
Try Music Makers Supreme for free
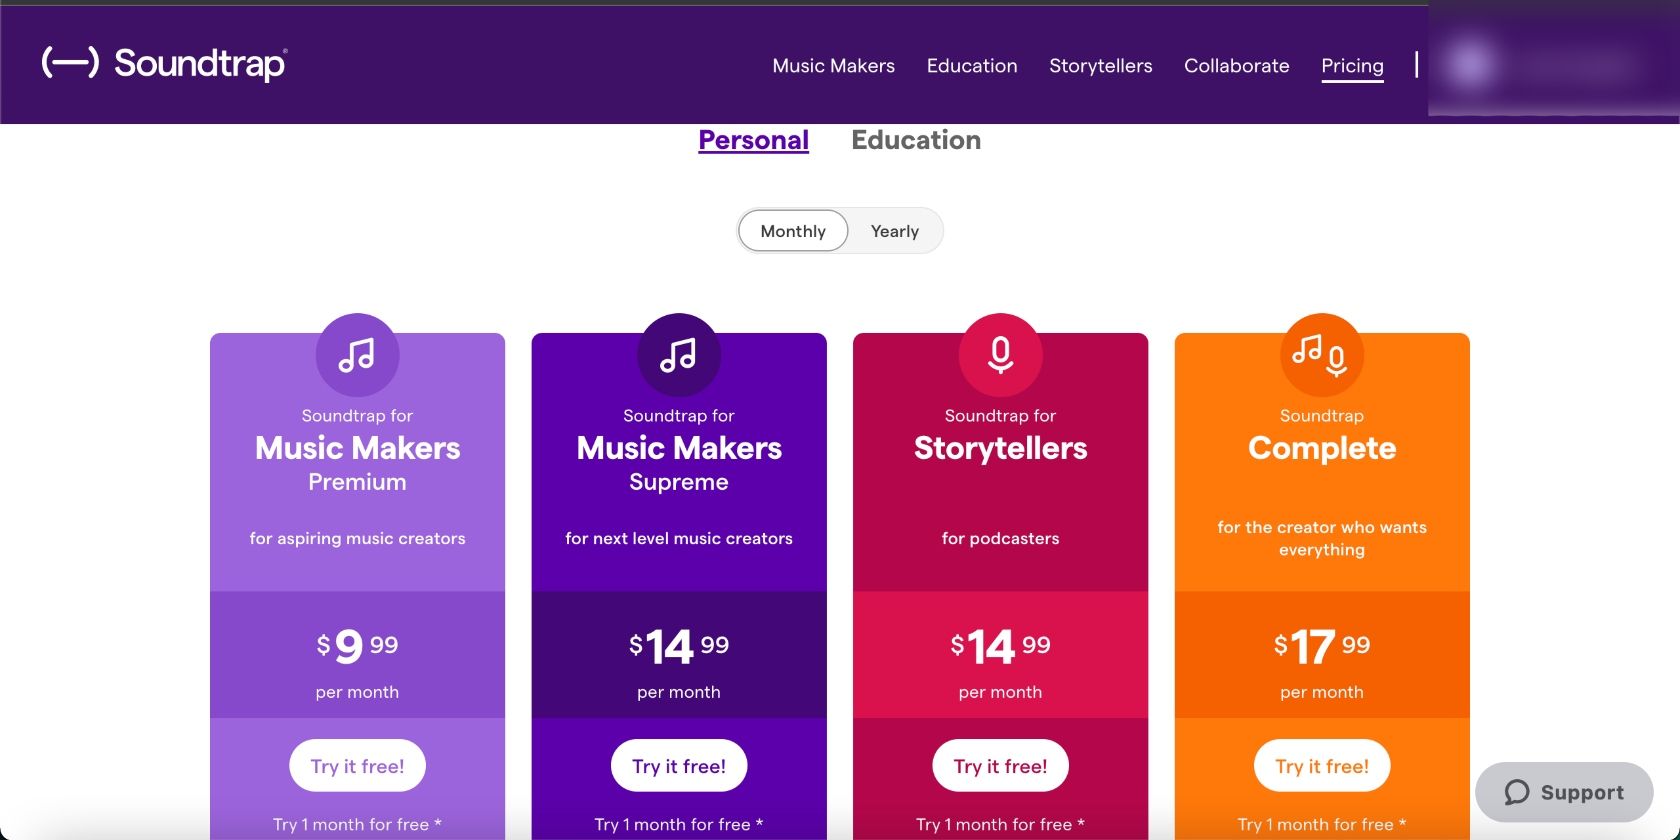[679, 766]
